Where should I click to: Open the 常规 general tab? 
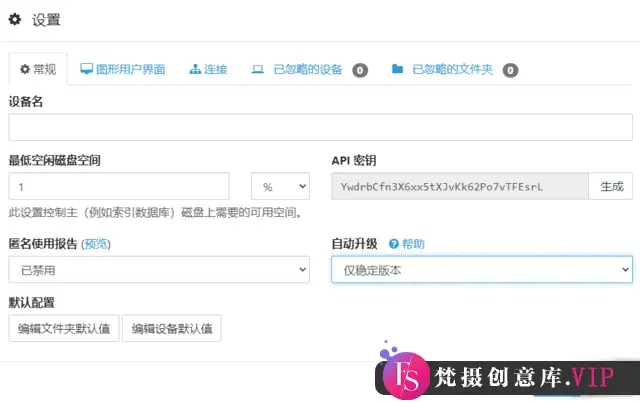tap(38, 69)
